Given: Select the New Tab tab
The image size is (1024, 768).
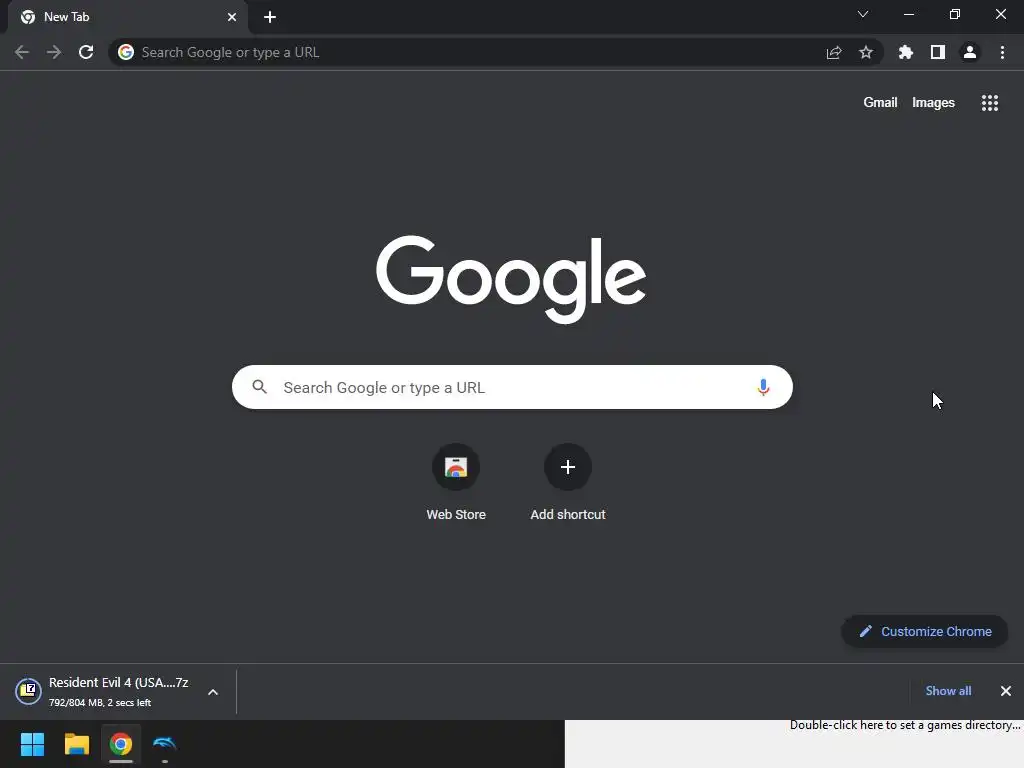Looking at the screenshot, I should pyautogui.click(x=128, y=17).
